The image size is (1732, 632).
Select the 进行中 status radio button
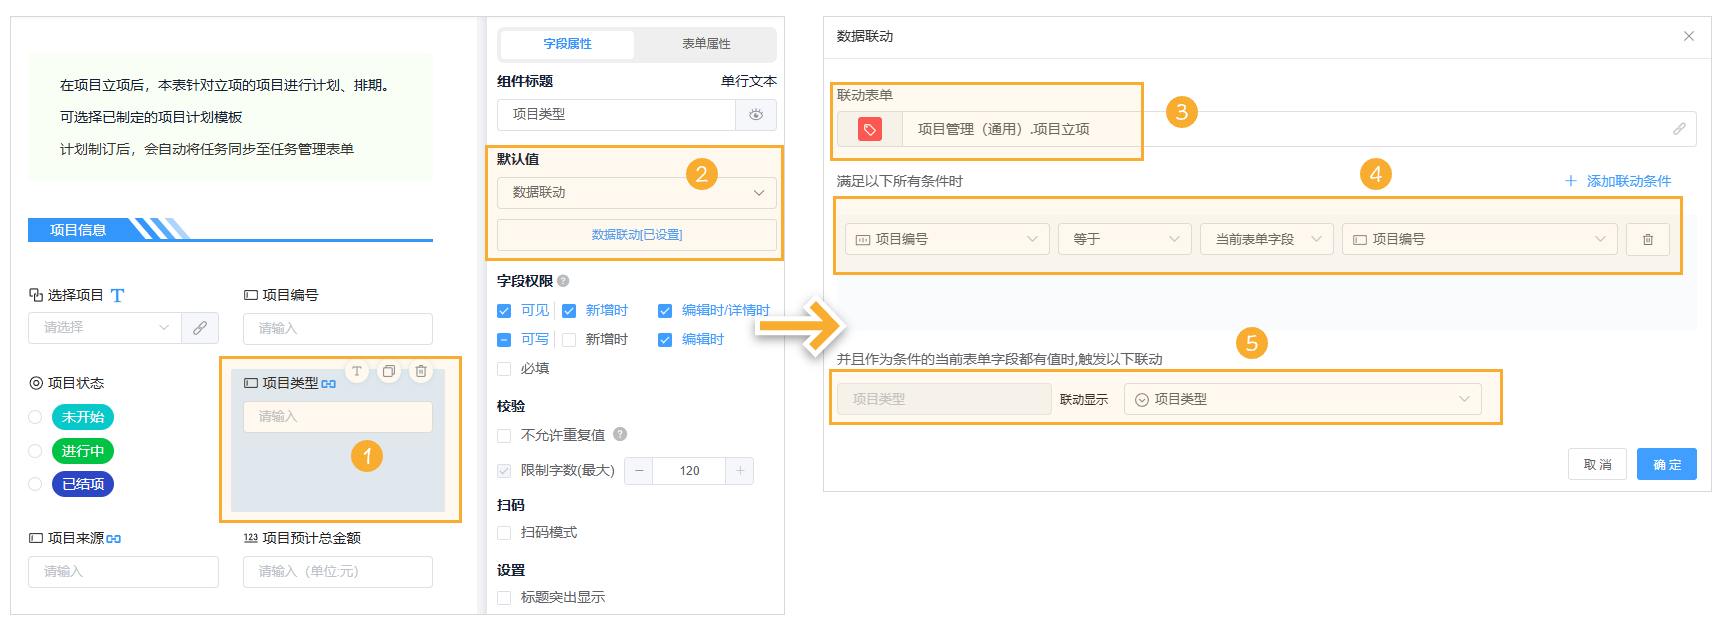point(35,451)
